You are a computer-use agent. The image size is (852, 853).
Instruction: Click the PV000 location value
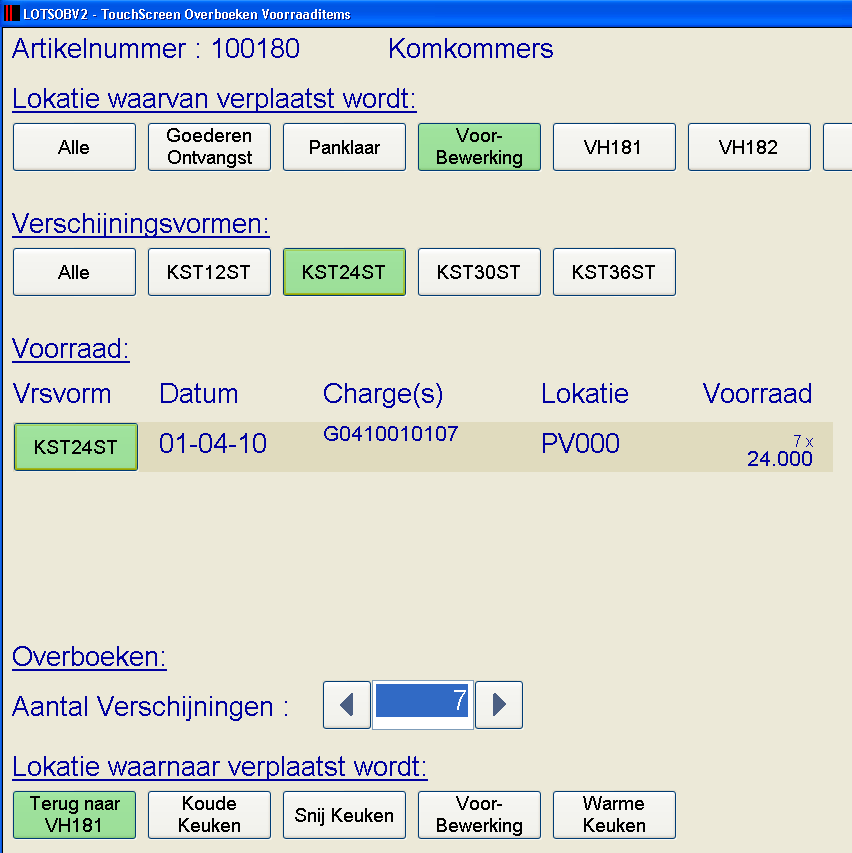[581, 443]
